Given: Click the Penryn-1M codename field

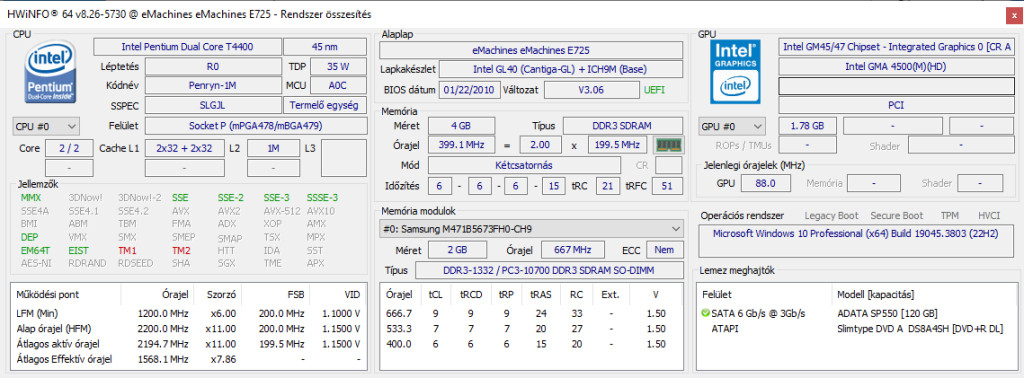Looking at the screenshot, I should pyautogui.click(x=213, y=86).
